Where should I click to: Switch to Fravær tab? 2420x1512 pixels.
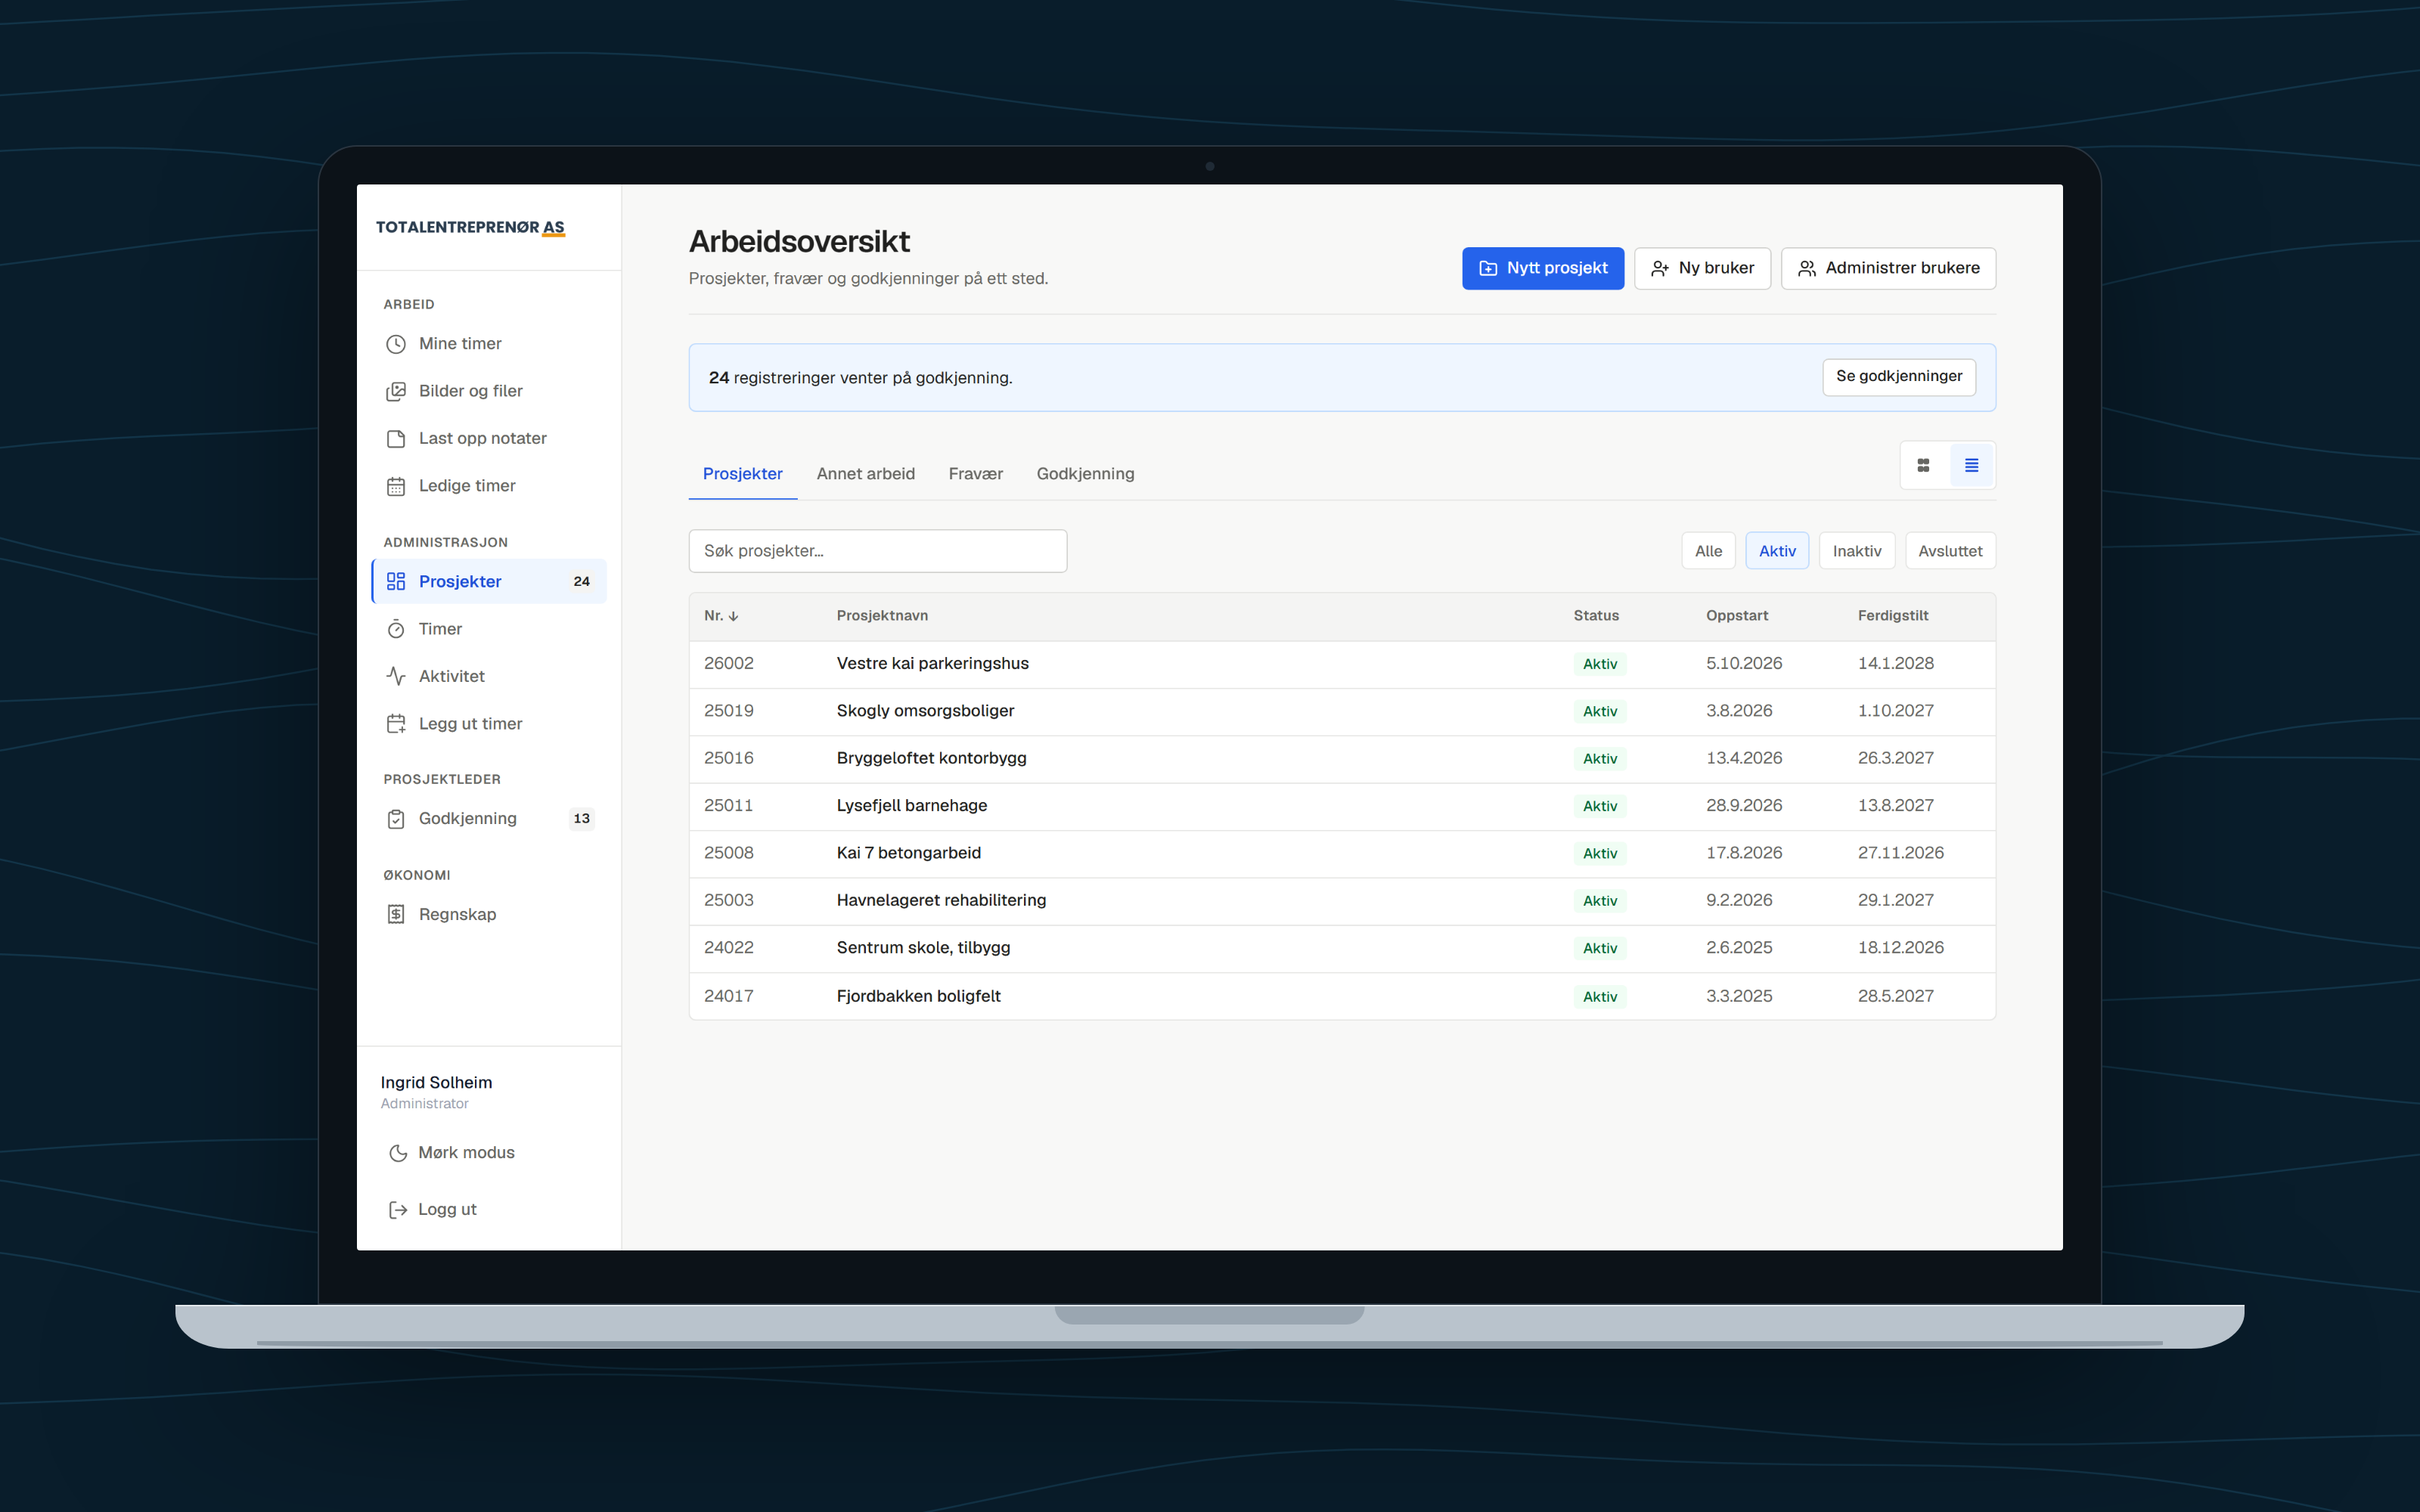pos(975,474)
